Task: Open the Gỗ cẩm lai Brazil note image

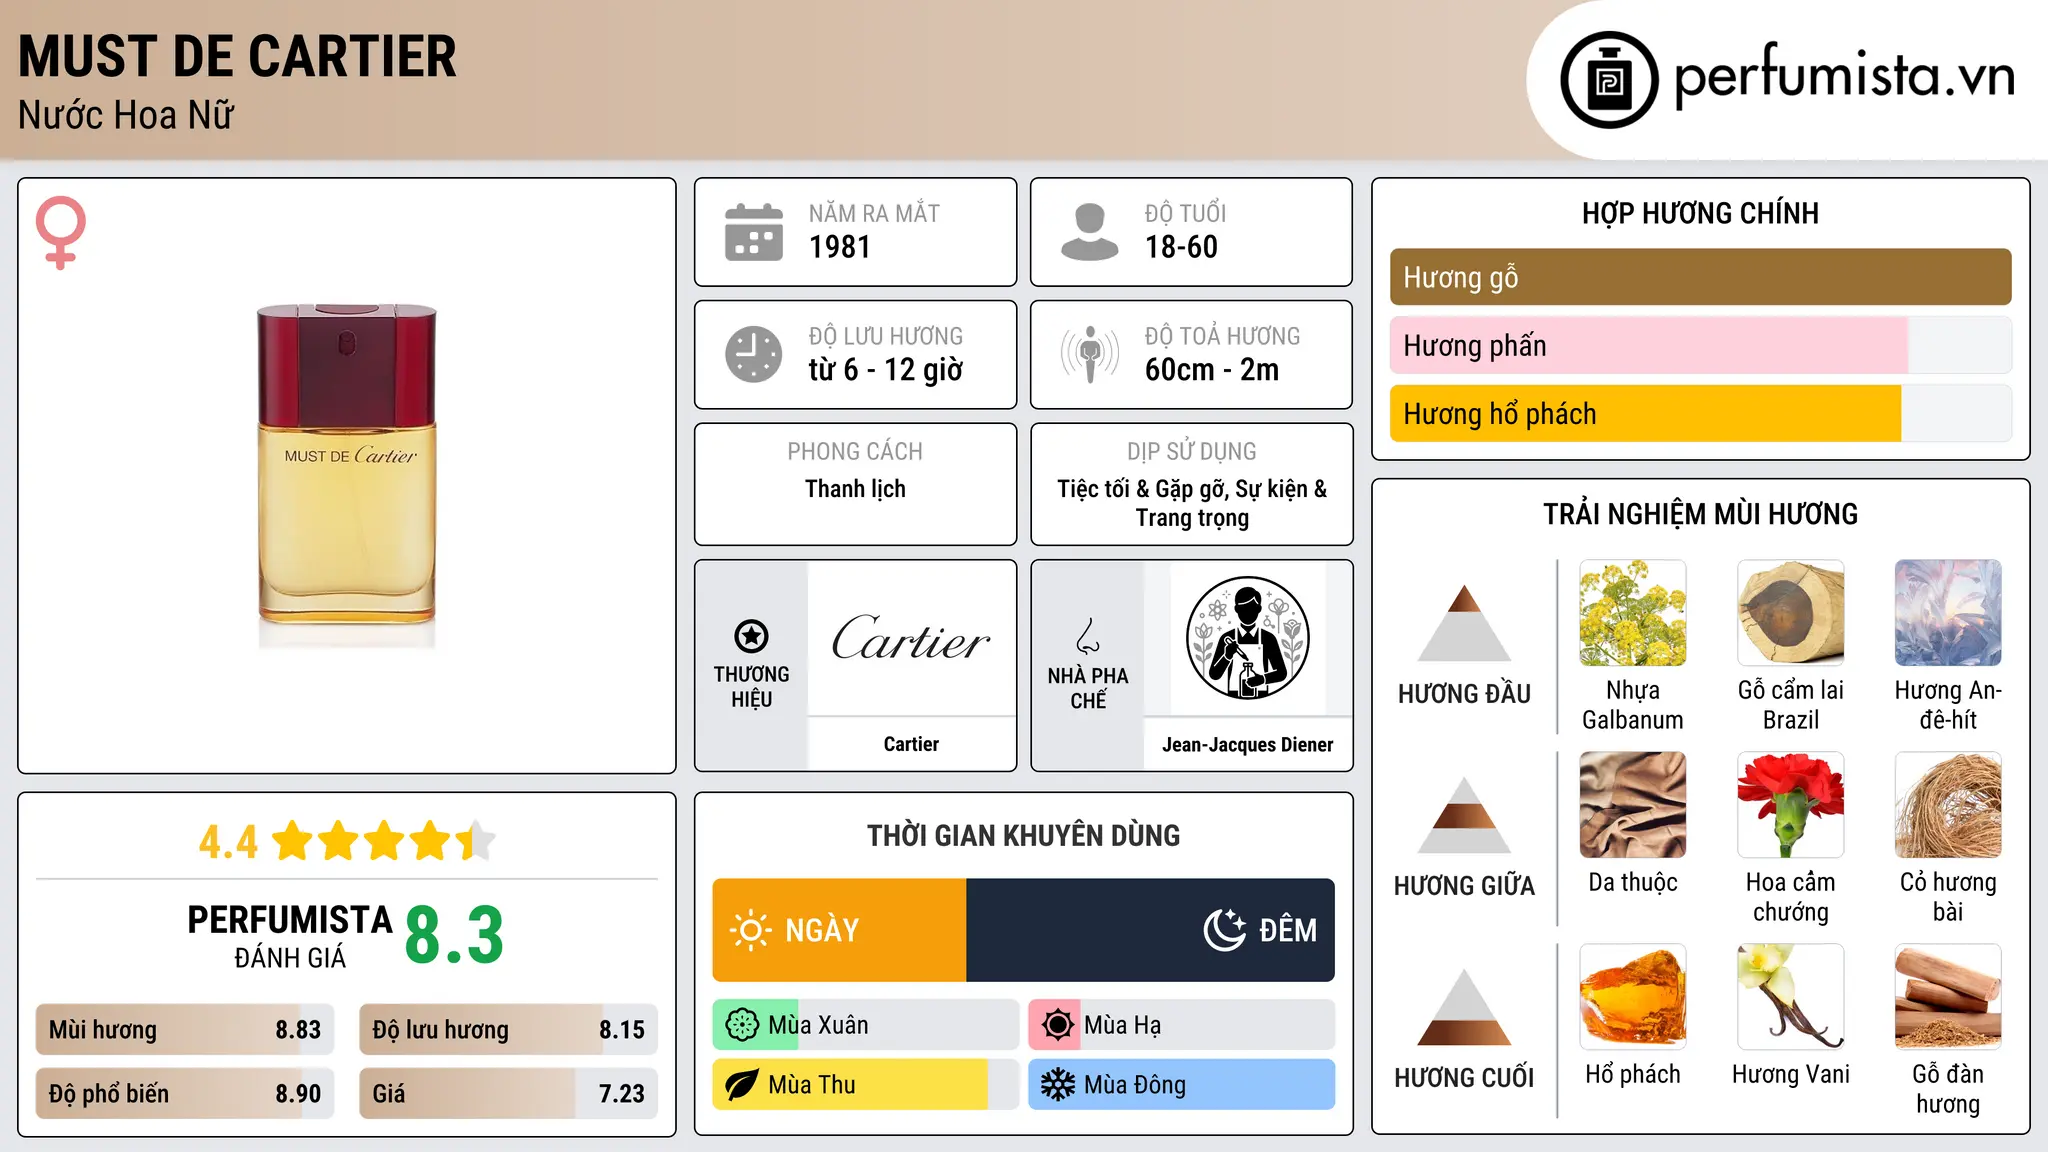Action: coord(1791,613)
